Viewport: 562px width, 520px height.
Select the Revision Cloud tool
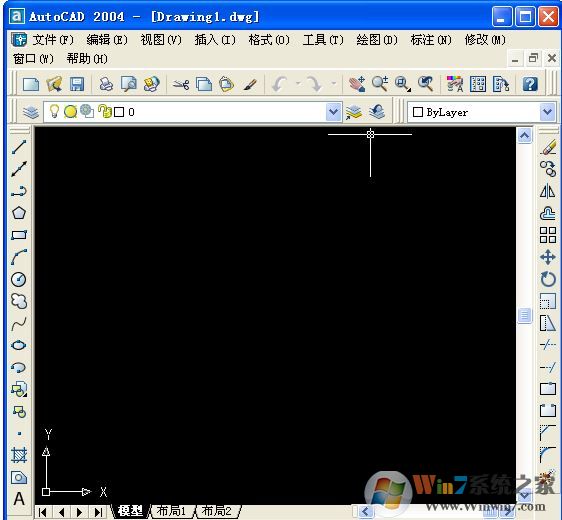click(x=19, y=301)
